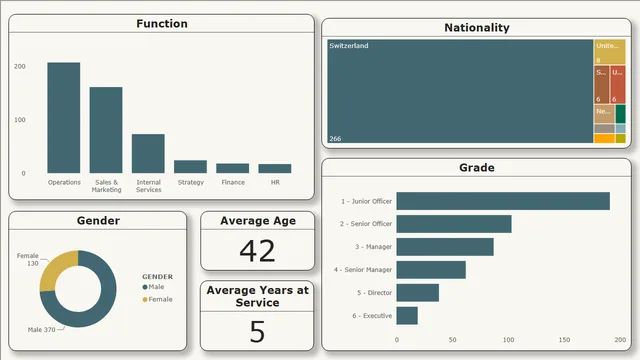Click the tan 'Ne...' treemap tile
This screenshot has width=640, height=360.
(604, 114)
